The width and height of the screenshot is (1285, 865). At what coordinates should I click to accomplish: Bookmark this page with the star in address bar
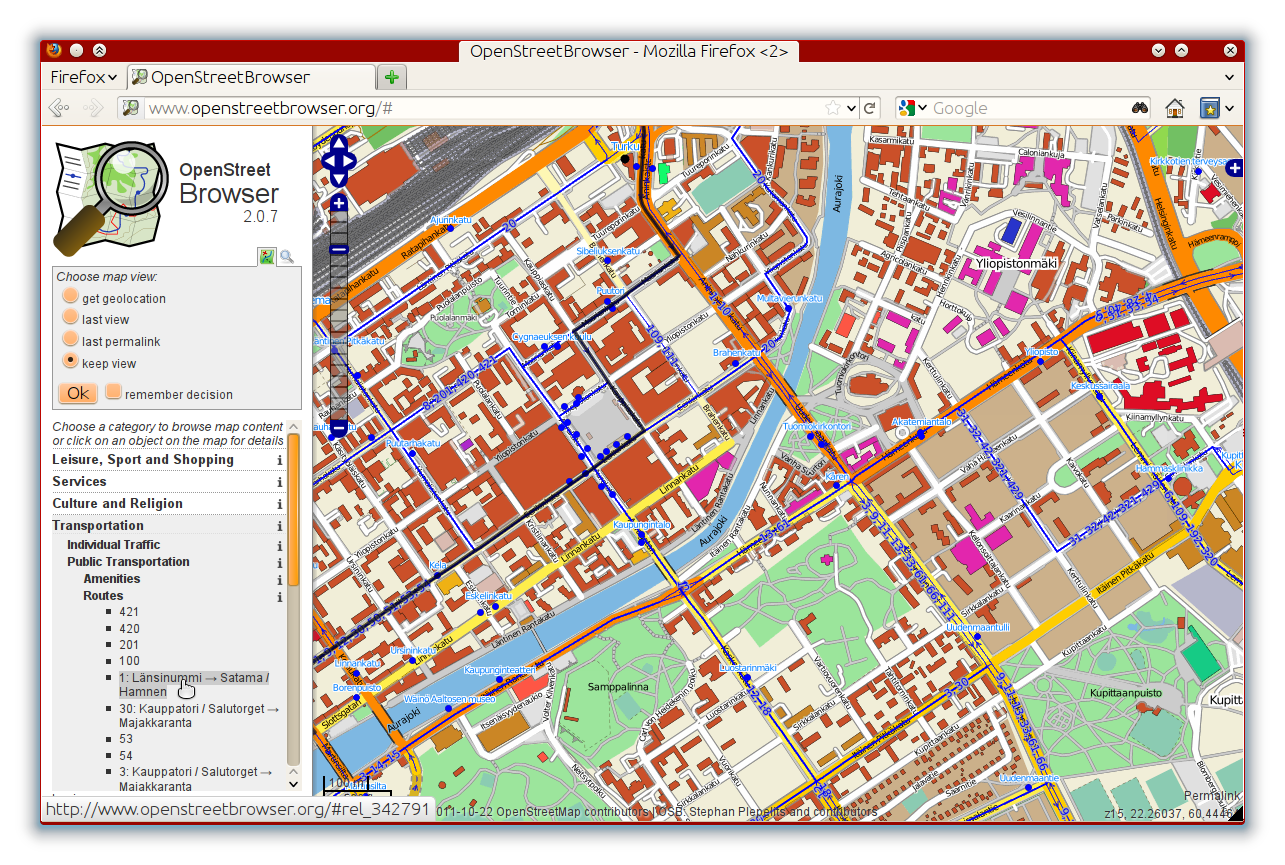pos(832,108)
